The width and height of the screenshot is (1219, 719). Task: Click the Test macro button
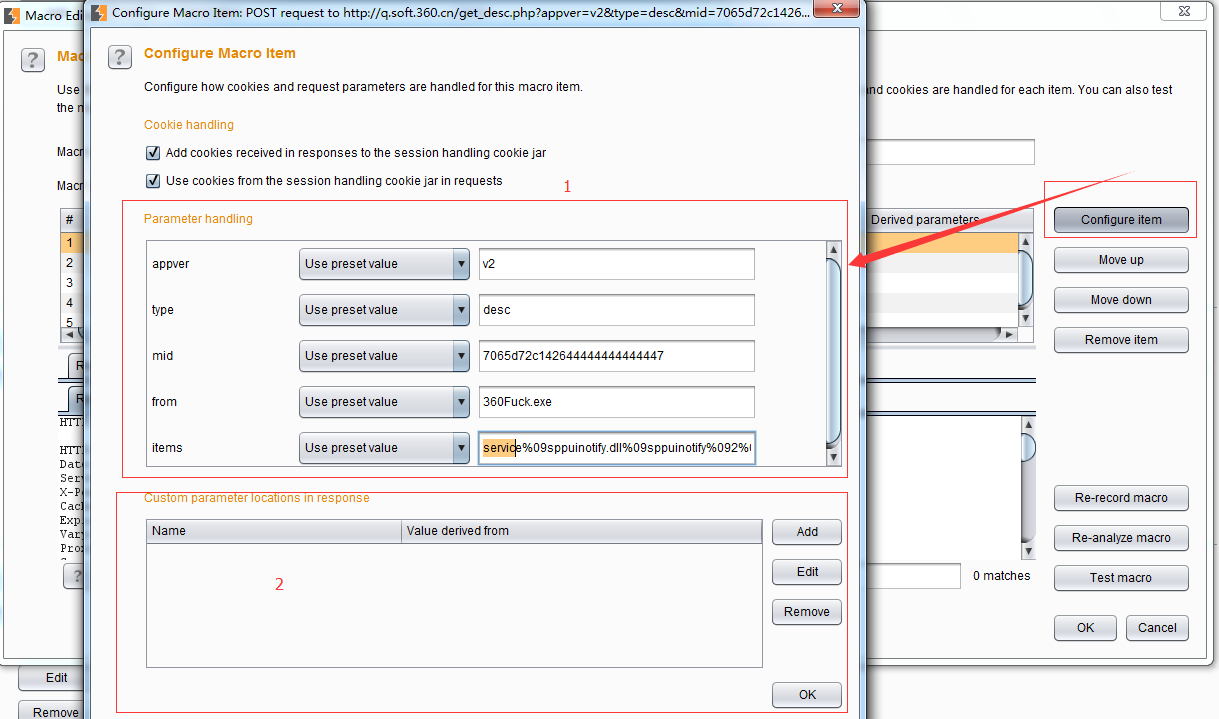pyautogui.click(x=1120, y=578)
